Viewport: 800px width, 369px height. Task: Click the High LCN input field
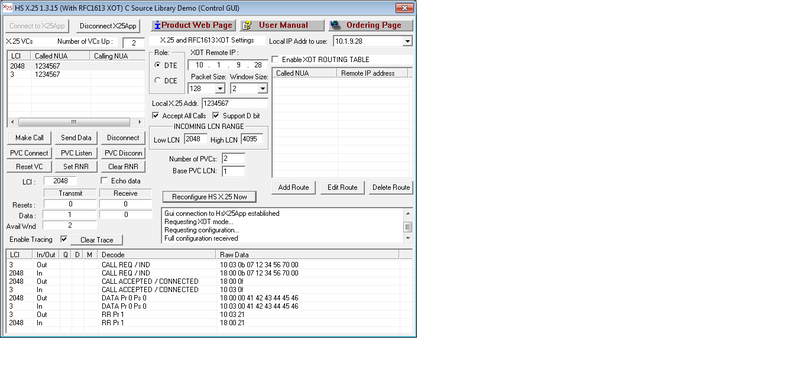point(252,139)
